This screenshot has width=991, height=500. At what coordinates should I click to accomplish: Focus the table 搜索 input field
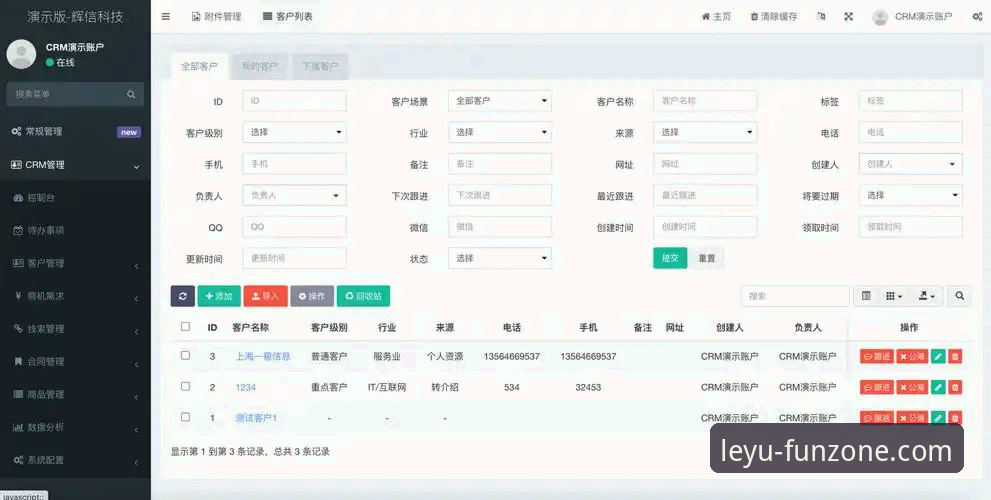pyautogui.click(x=795, y=296)
